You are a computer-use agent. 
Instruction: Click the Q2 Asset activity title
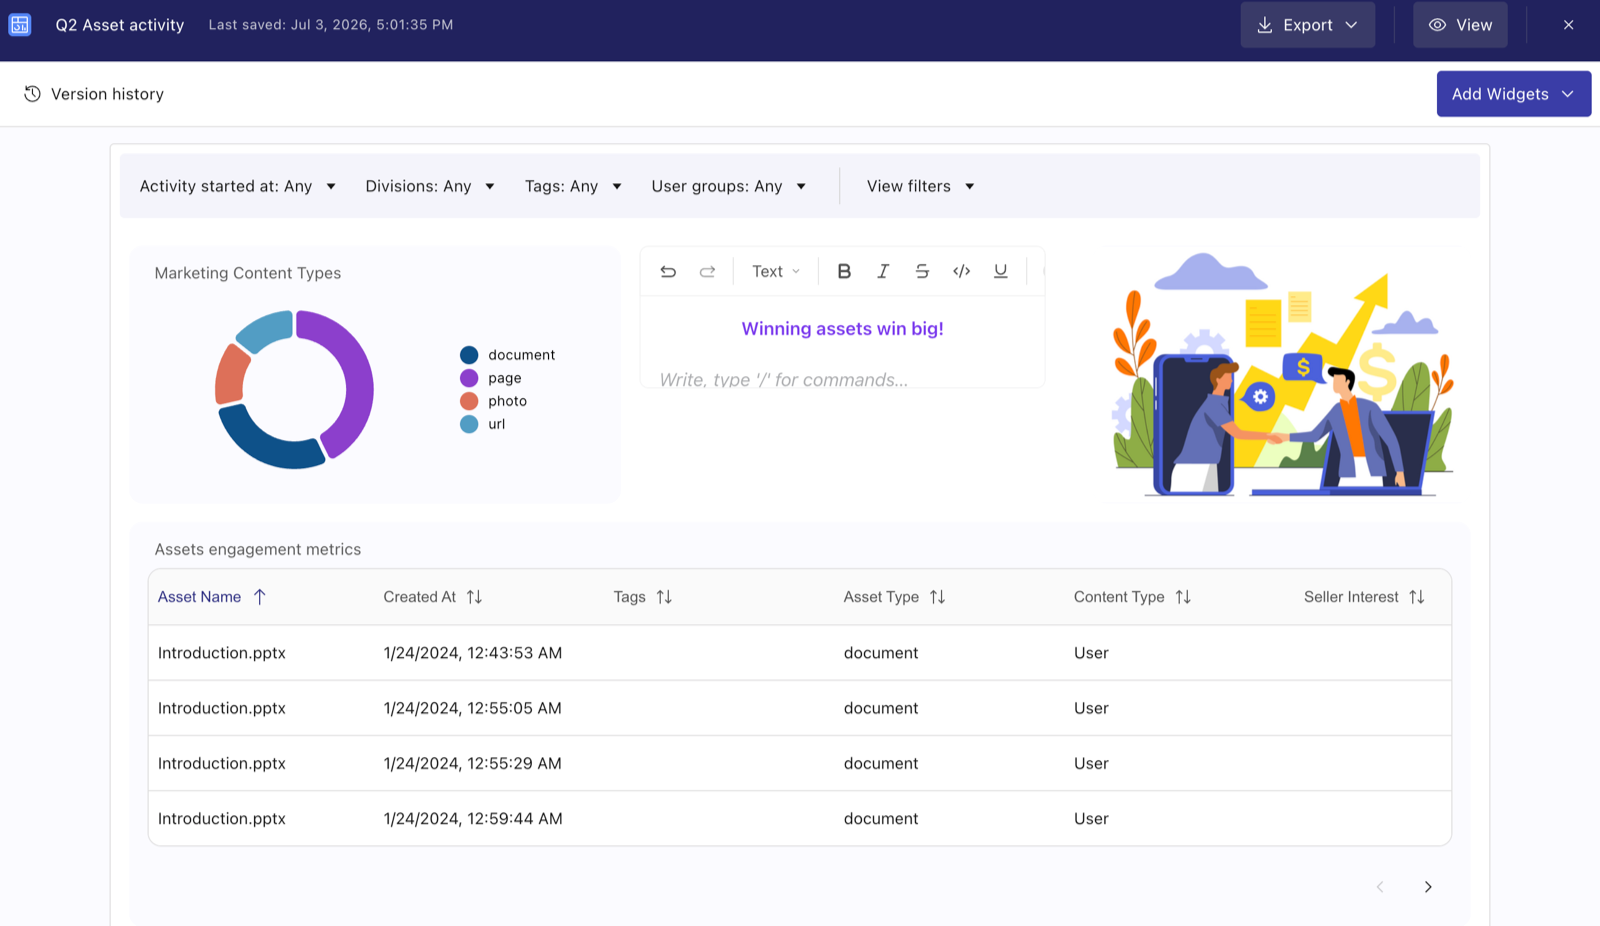point(120,25)
